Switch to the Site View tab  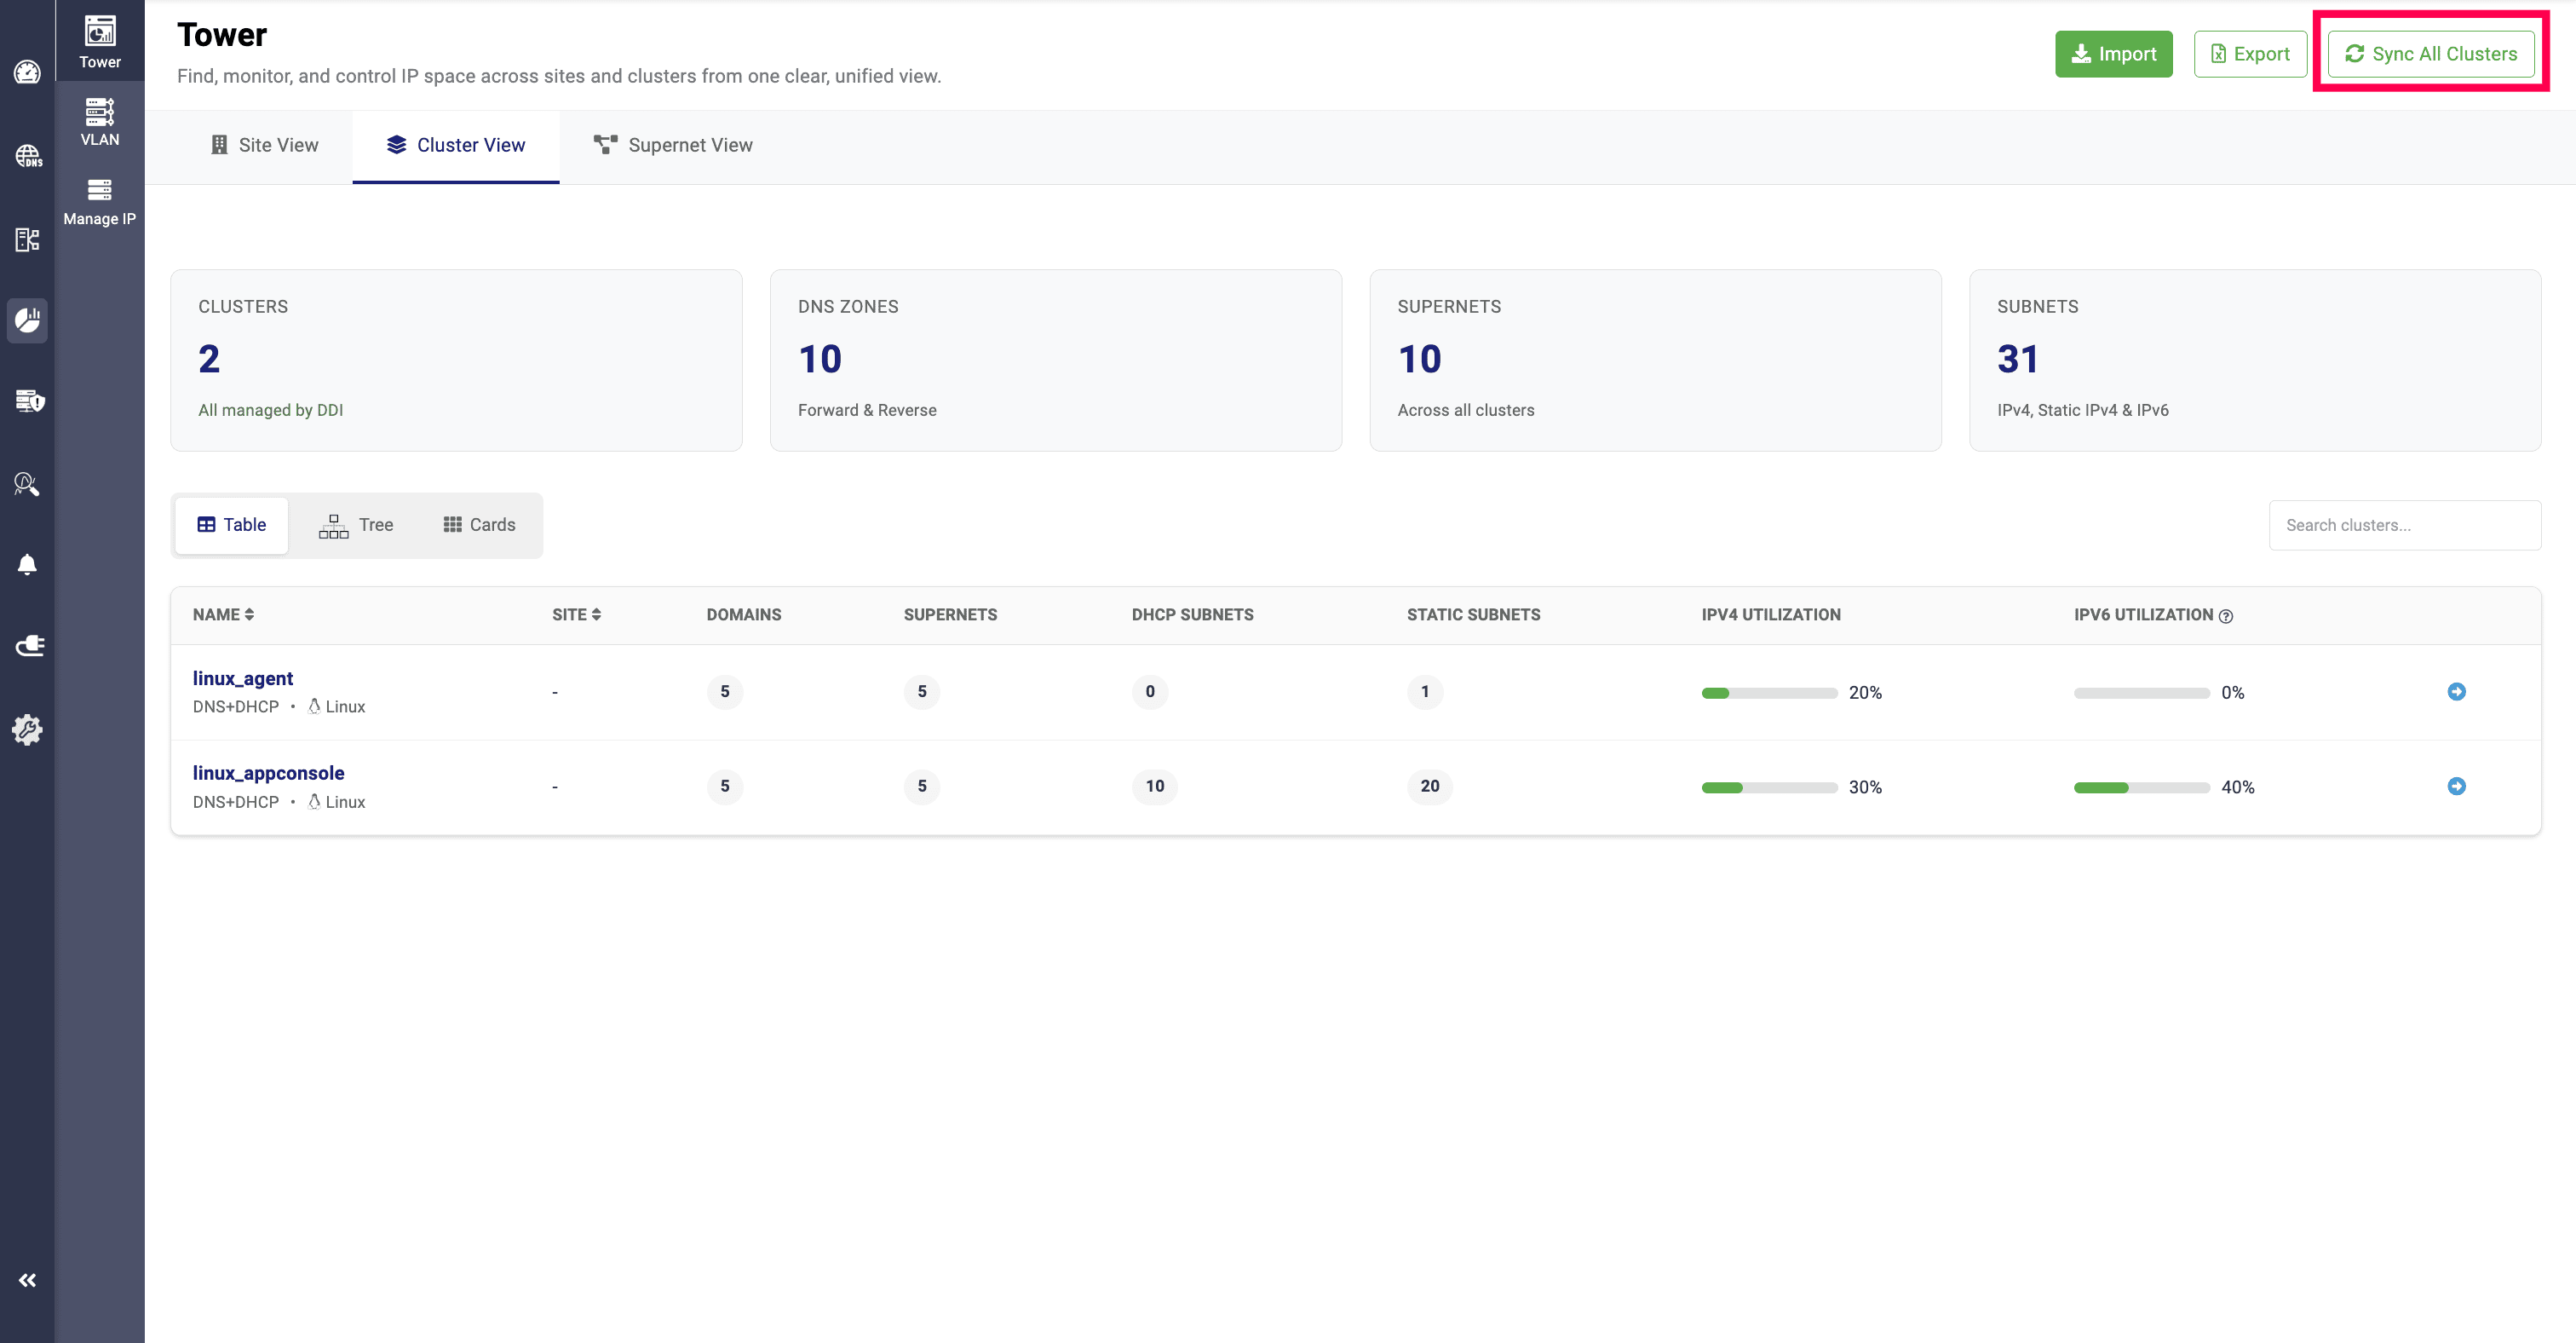click(x=264, y=145)
